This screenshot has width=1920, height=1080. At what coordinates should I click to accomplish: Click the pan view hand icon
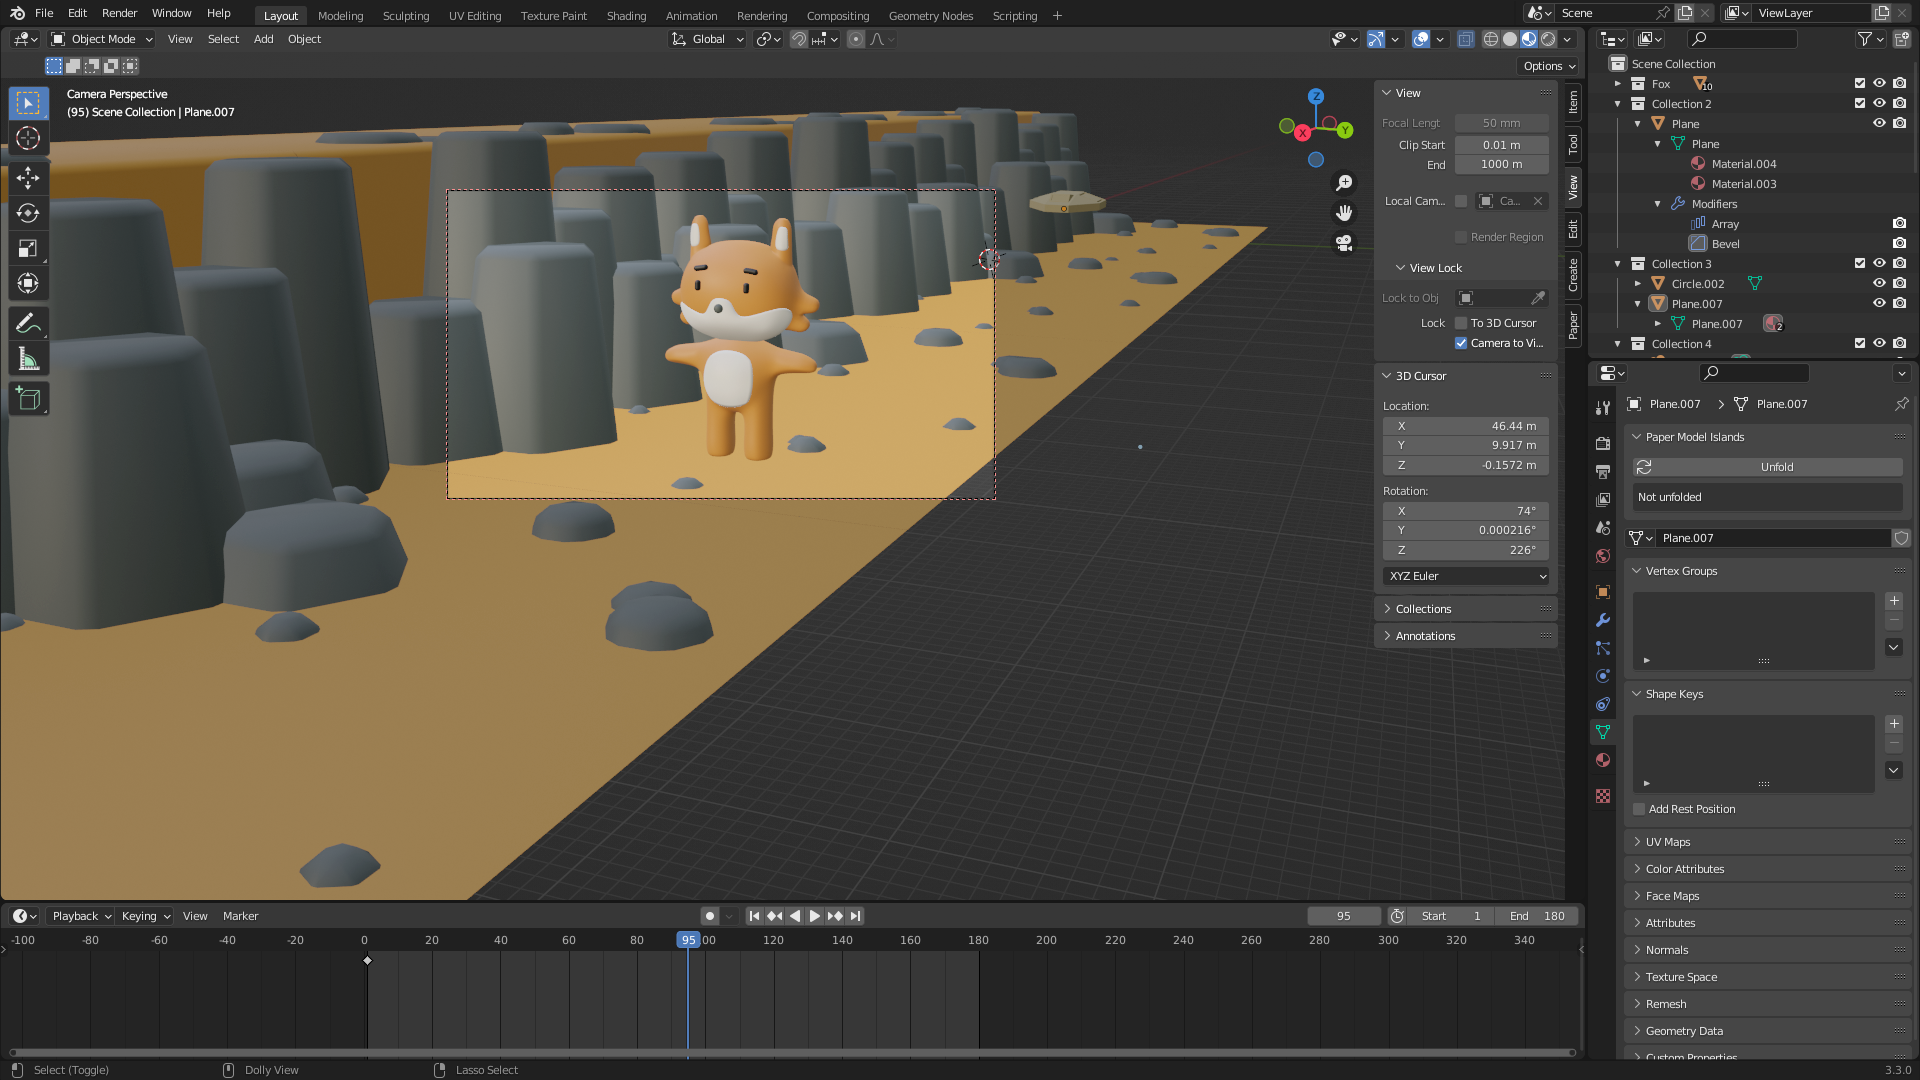1344,213
